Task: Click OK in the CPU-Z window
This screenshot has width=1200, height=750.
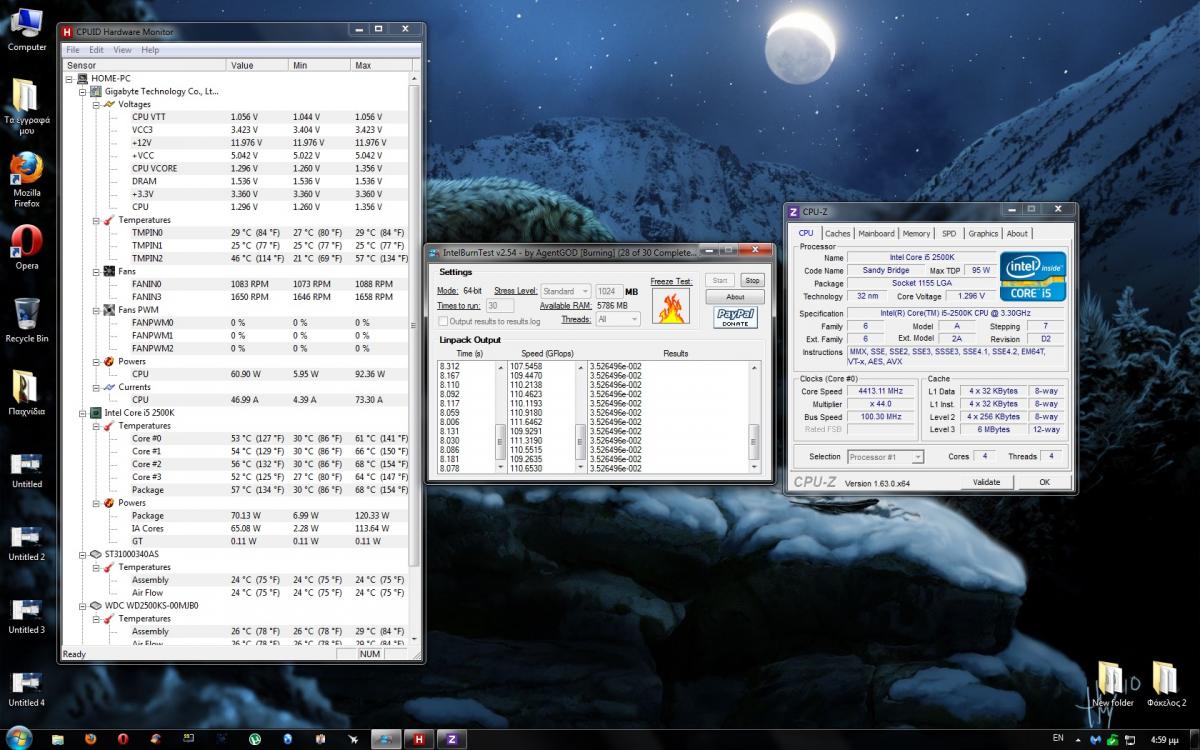Action: pyautogui.click(x=1044, y=482)
